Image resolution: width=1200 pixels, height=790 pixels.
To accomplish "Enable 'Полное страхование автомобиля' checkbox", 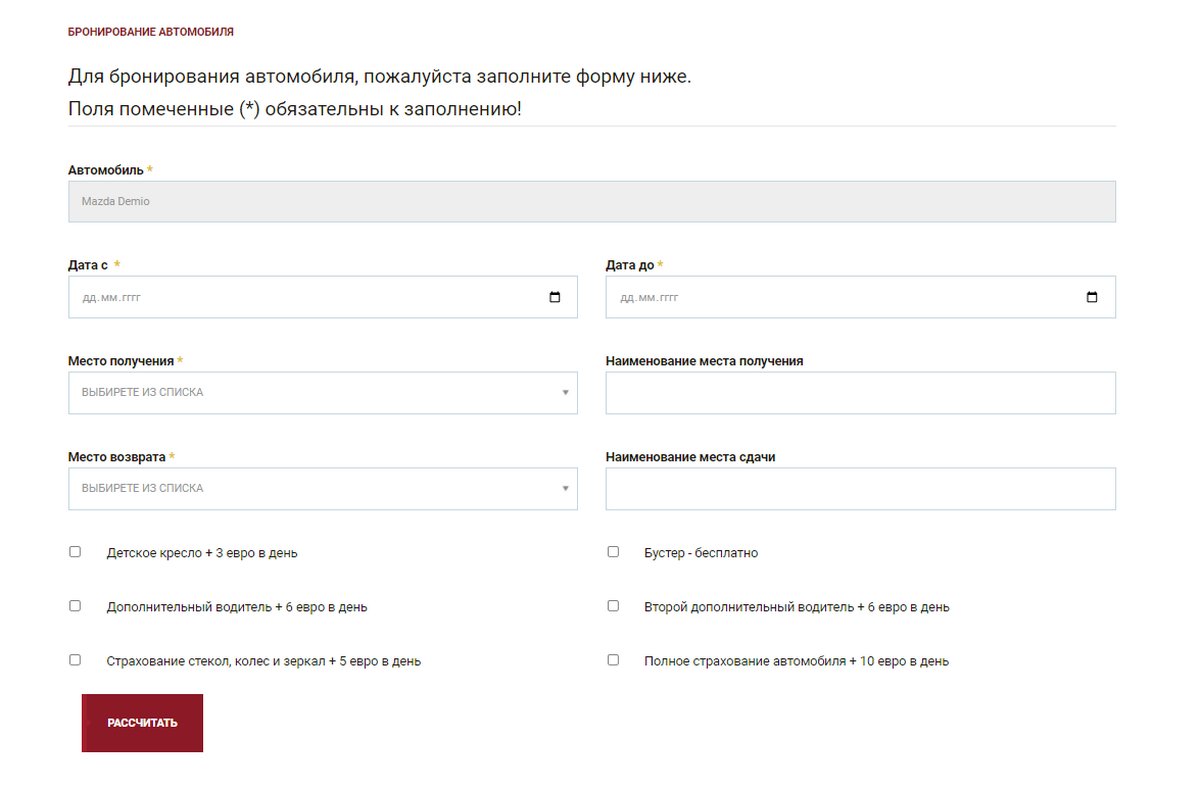I will pos(613,660).
